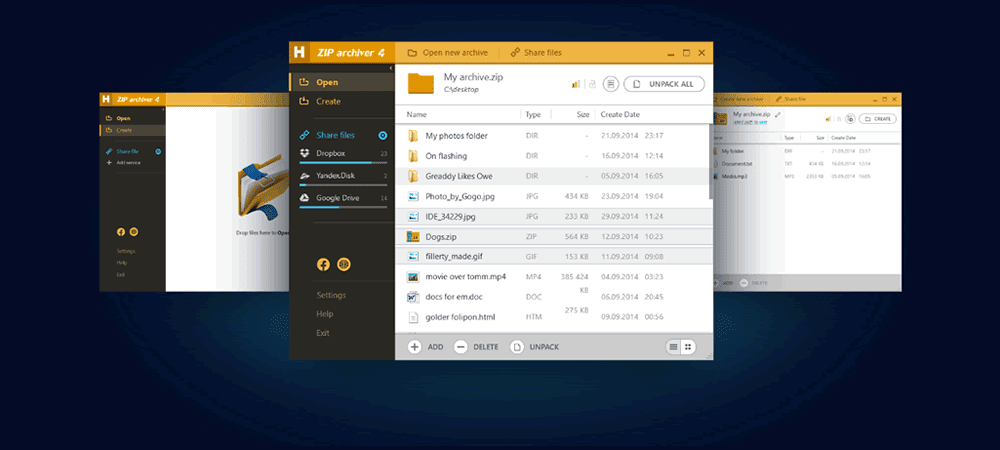
Task: Sort by the Name column header
Action: pyautogui.click(x=416, y=115)
